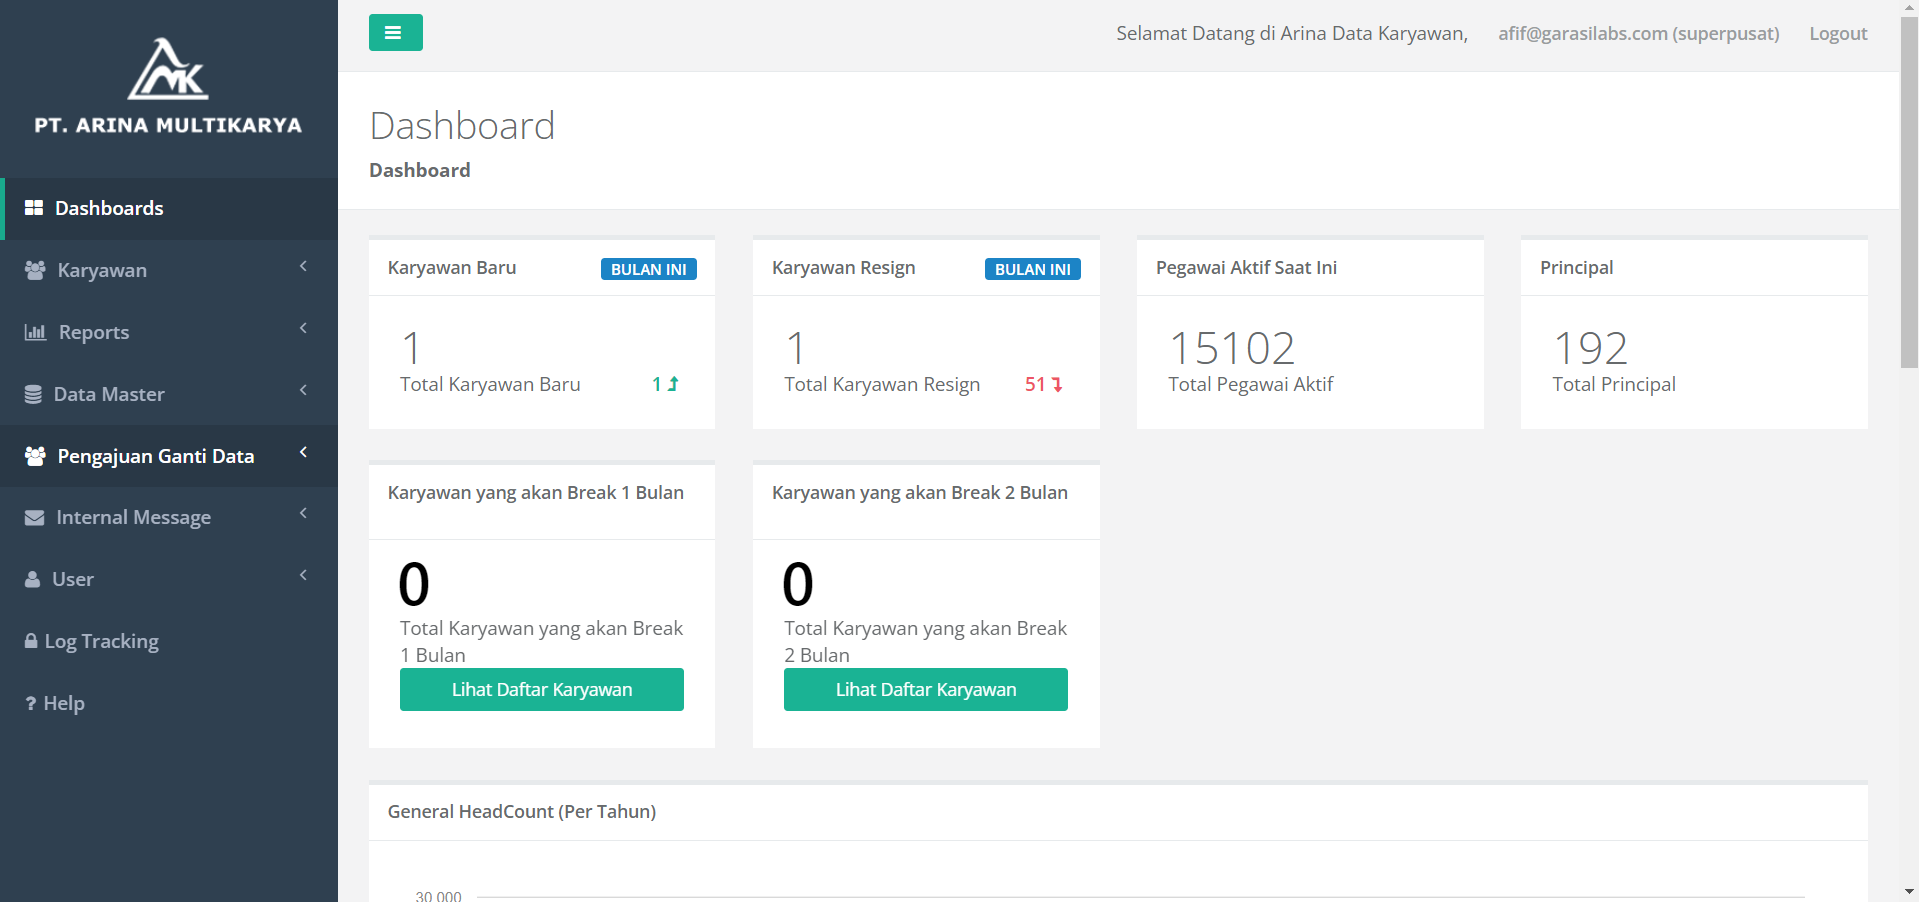
Task: Click the BULAN INI badge on Karyawan Baru
Action: [649, 269]
